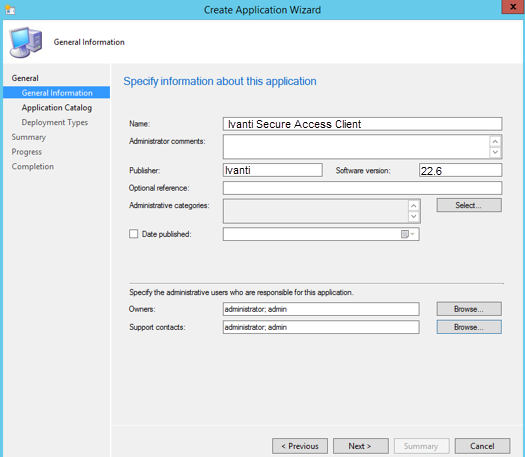Click the Owners text field

coord(321,309)
